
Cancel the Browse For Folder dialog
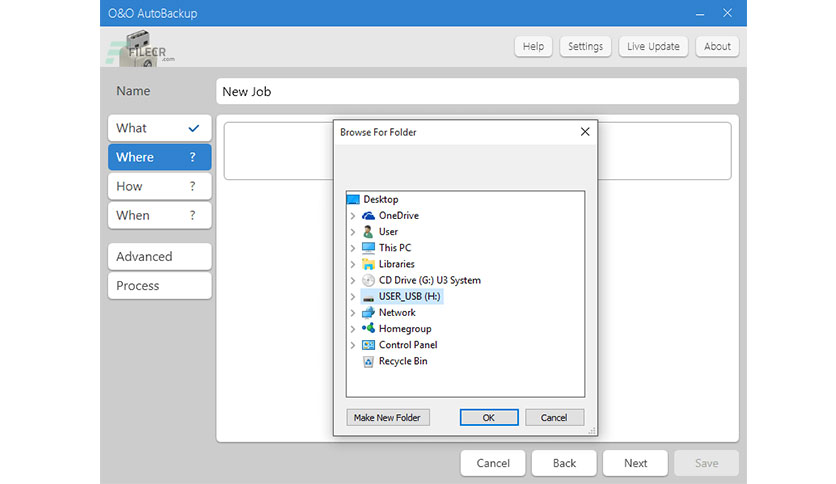tap(554, 417)
